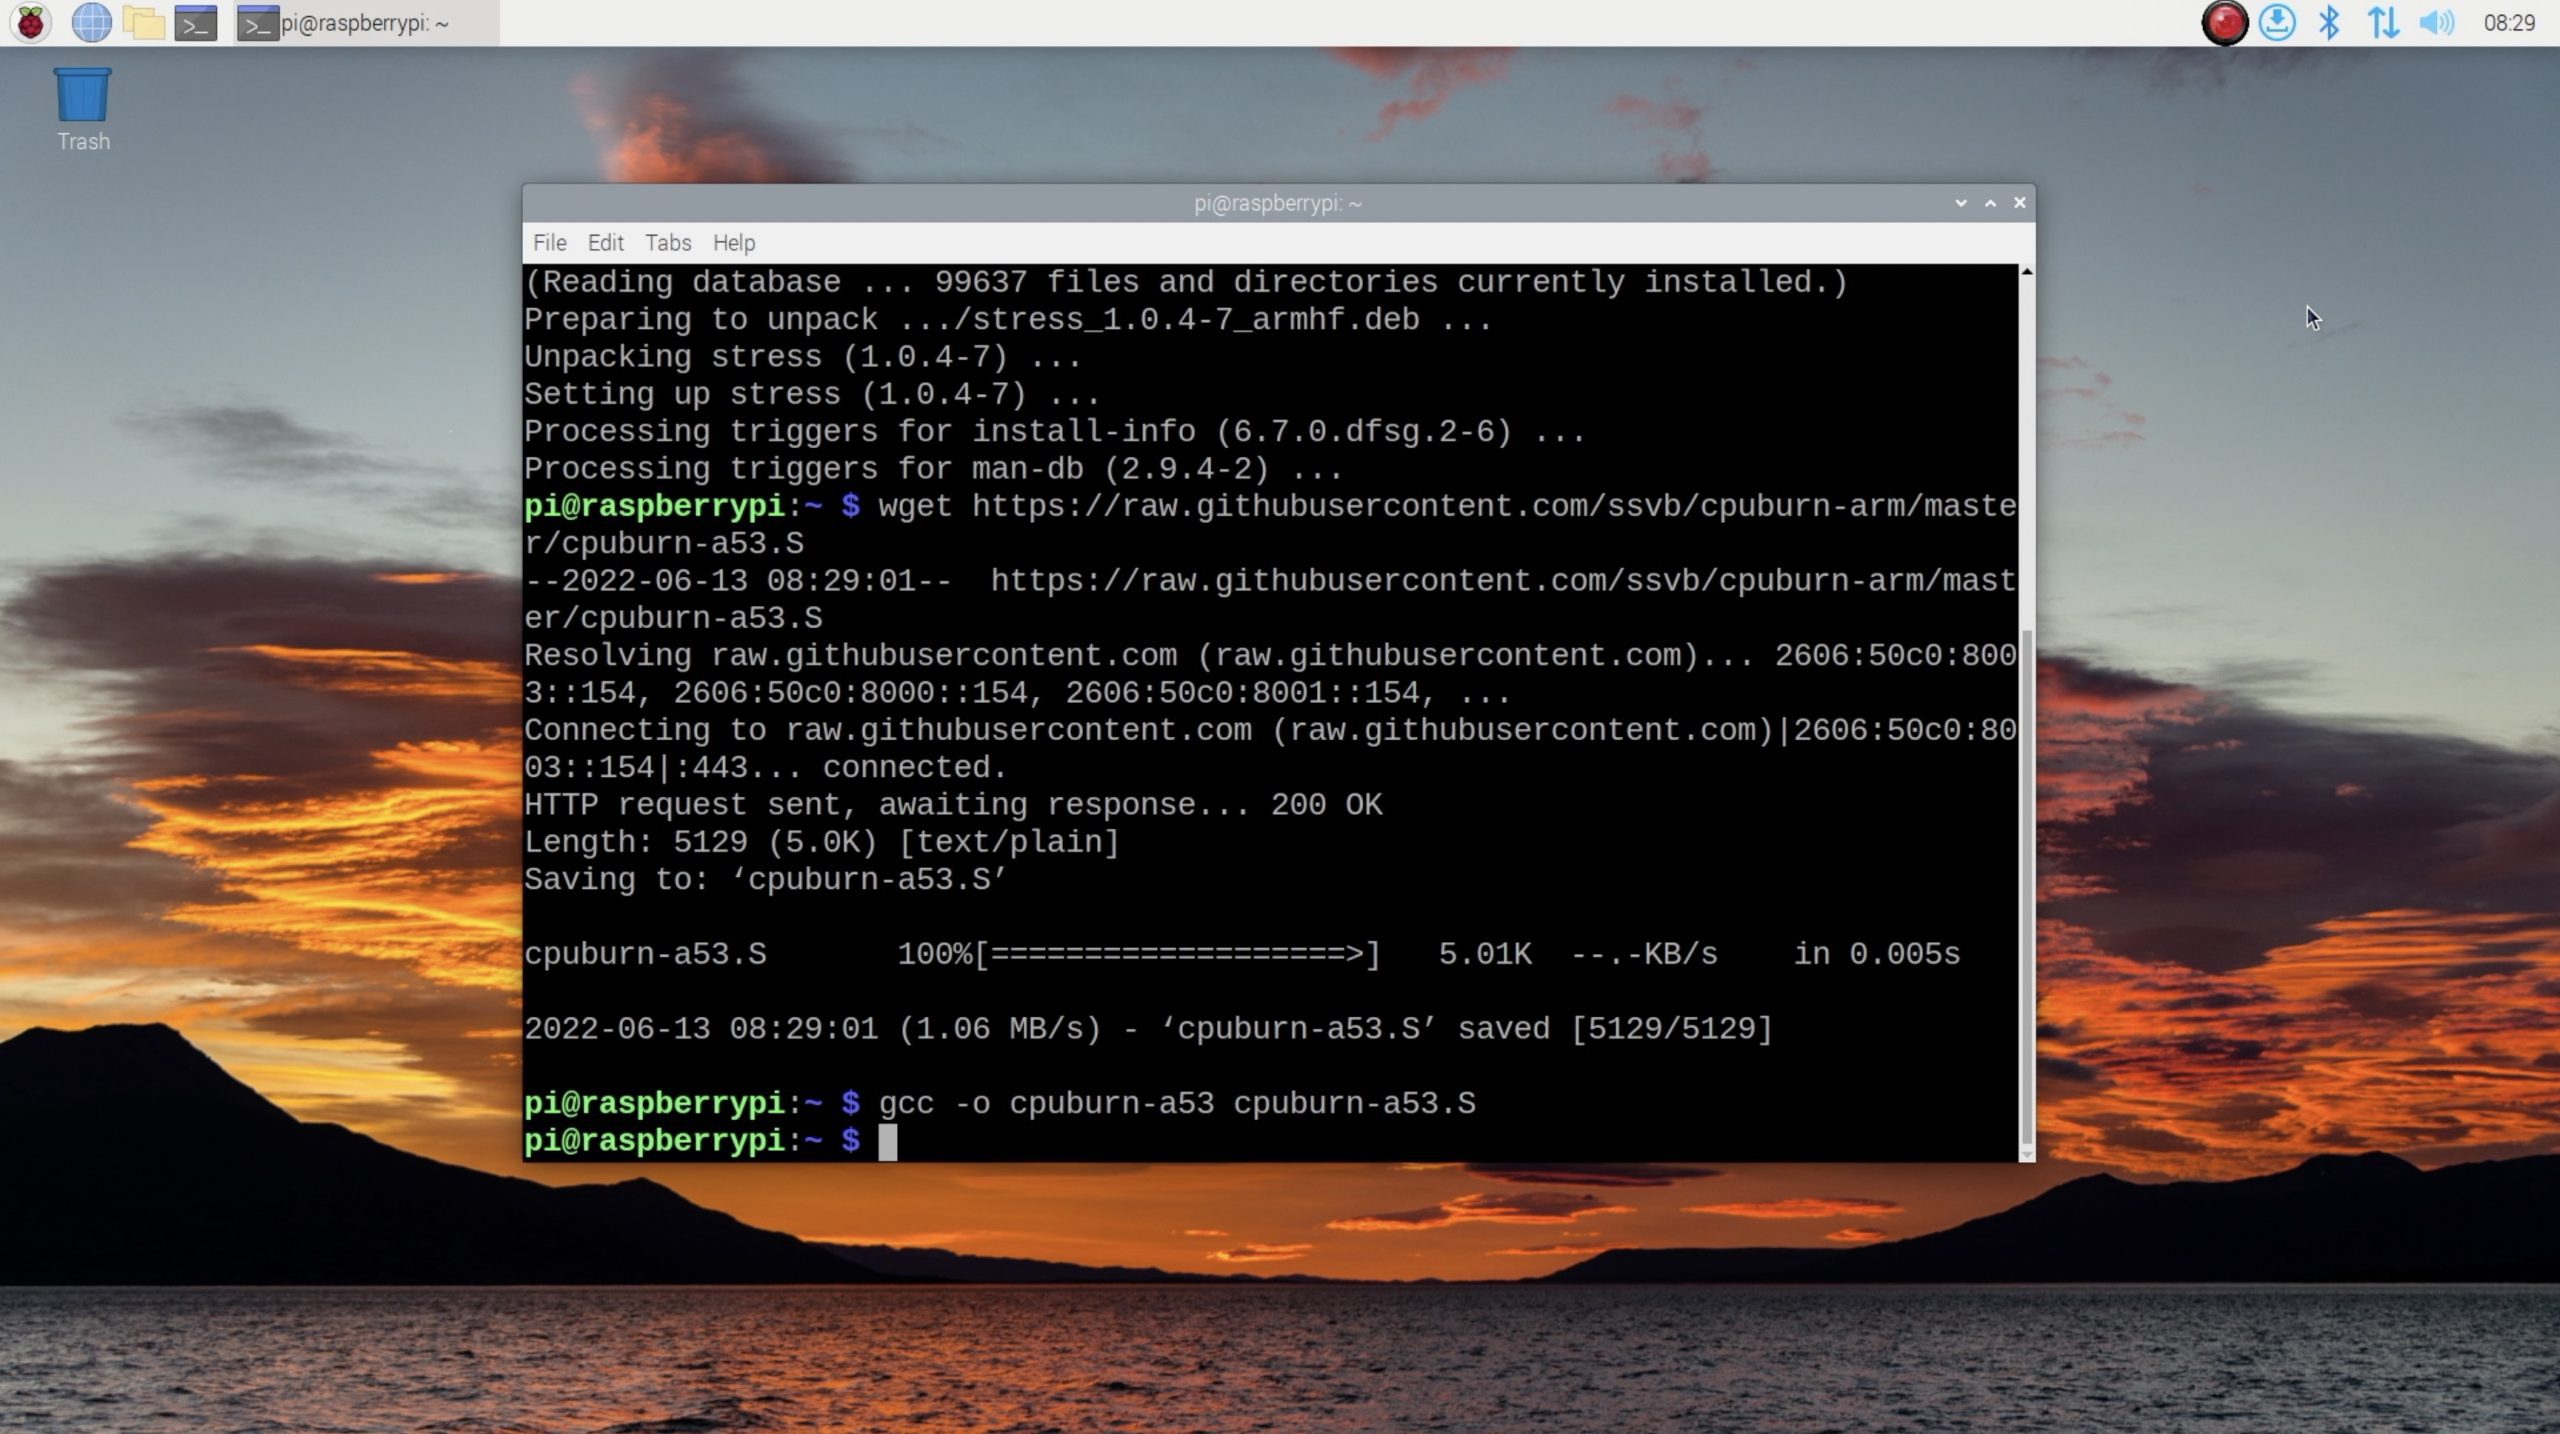Launch the web browser globe icon

point(91,22)
